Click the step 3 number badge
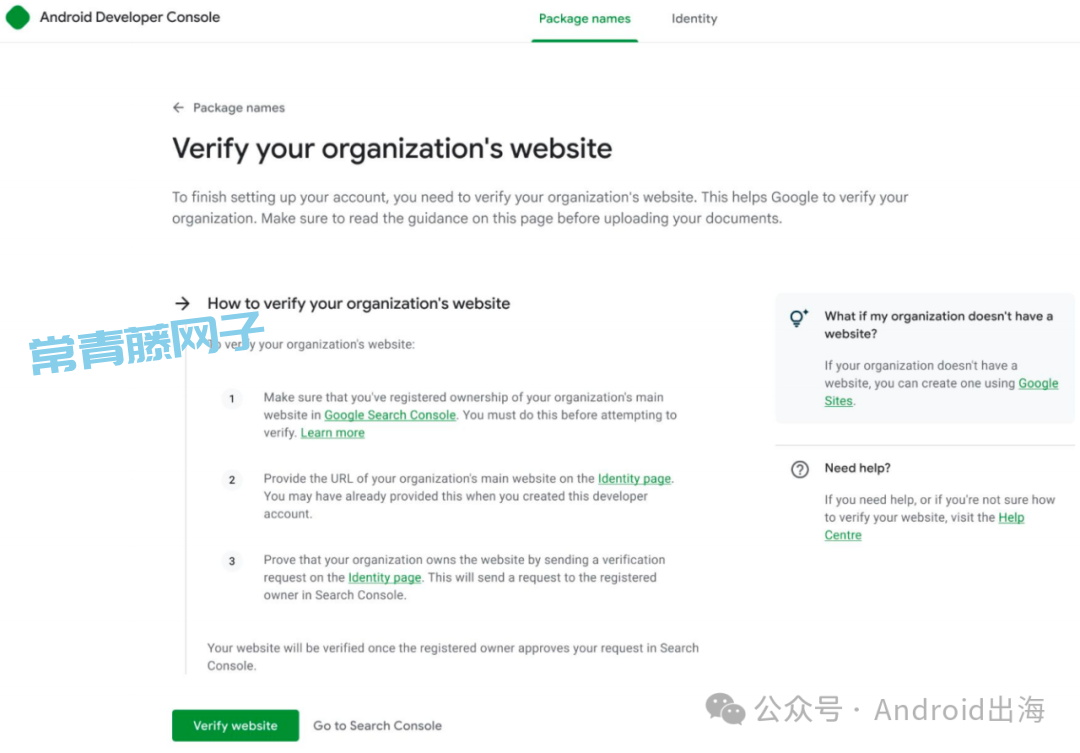 232,561
